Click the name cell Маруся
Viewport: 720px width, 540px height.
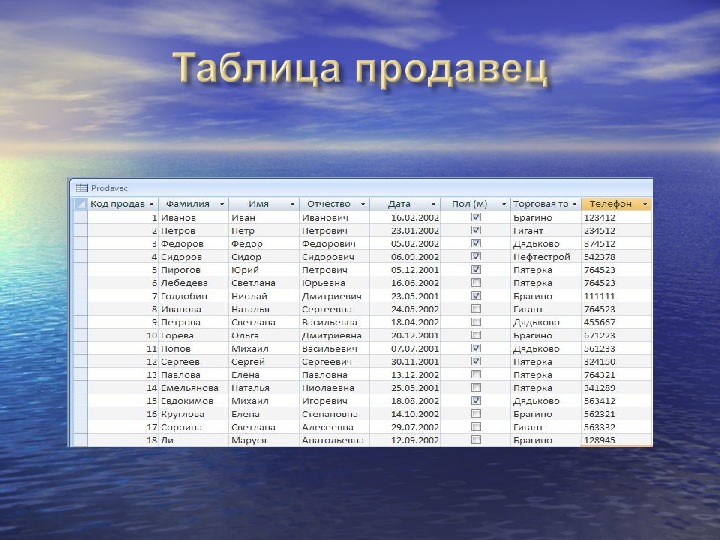pos(264,440)
